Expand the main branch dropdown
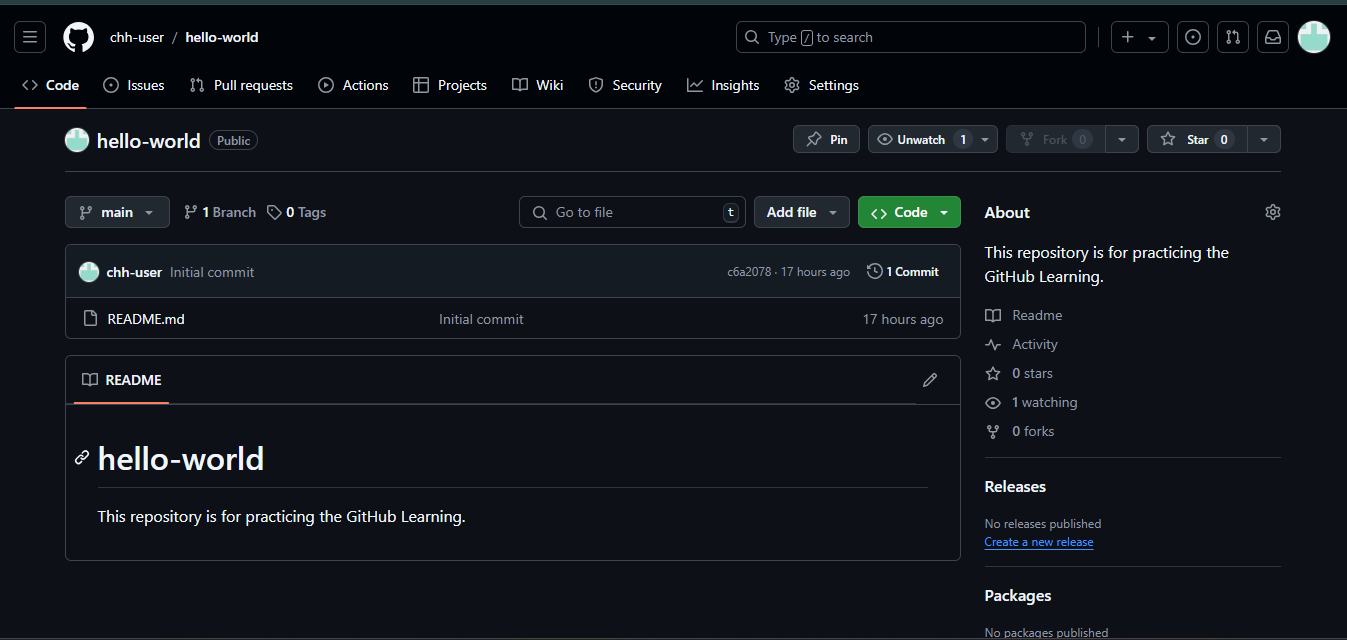 pos(117,212)
